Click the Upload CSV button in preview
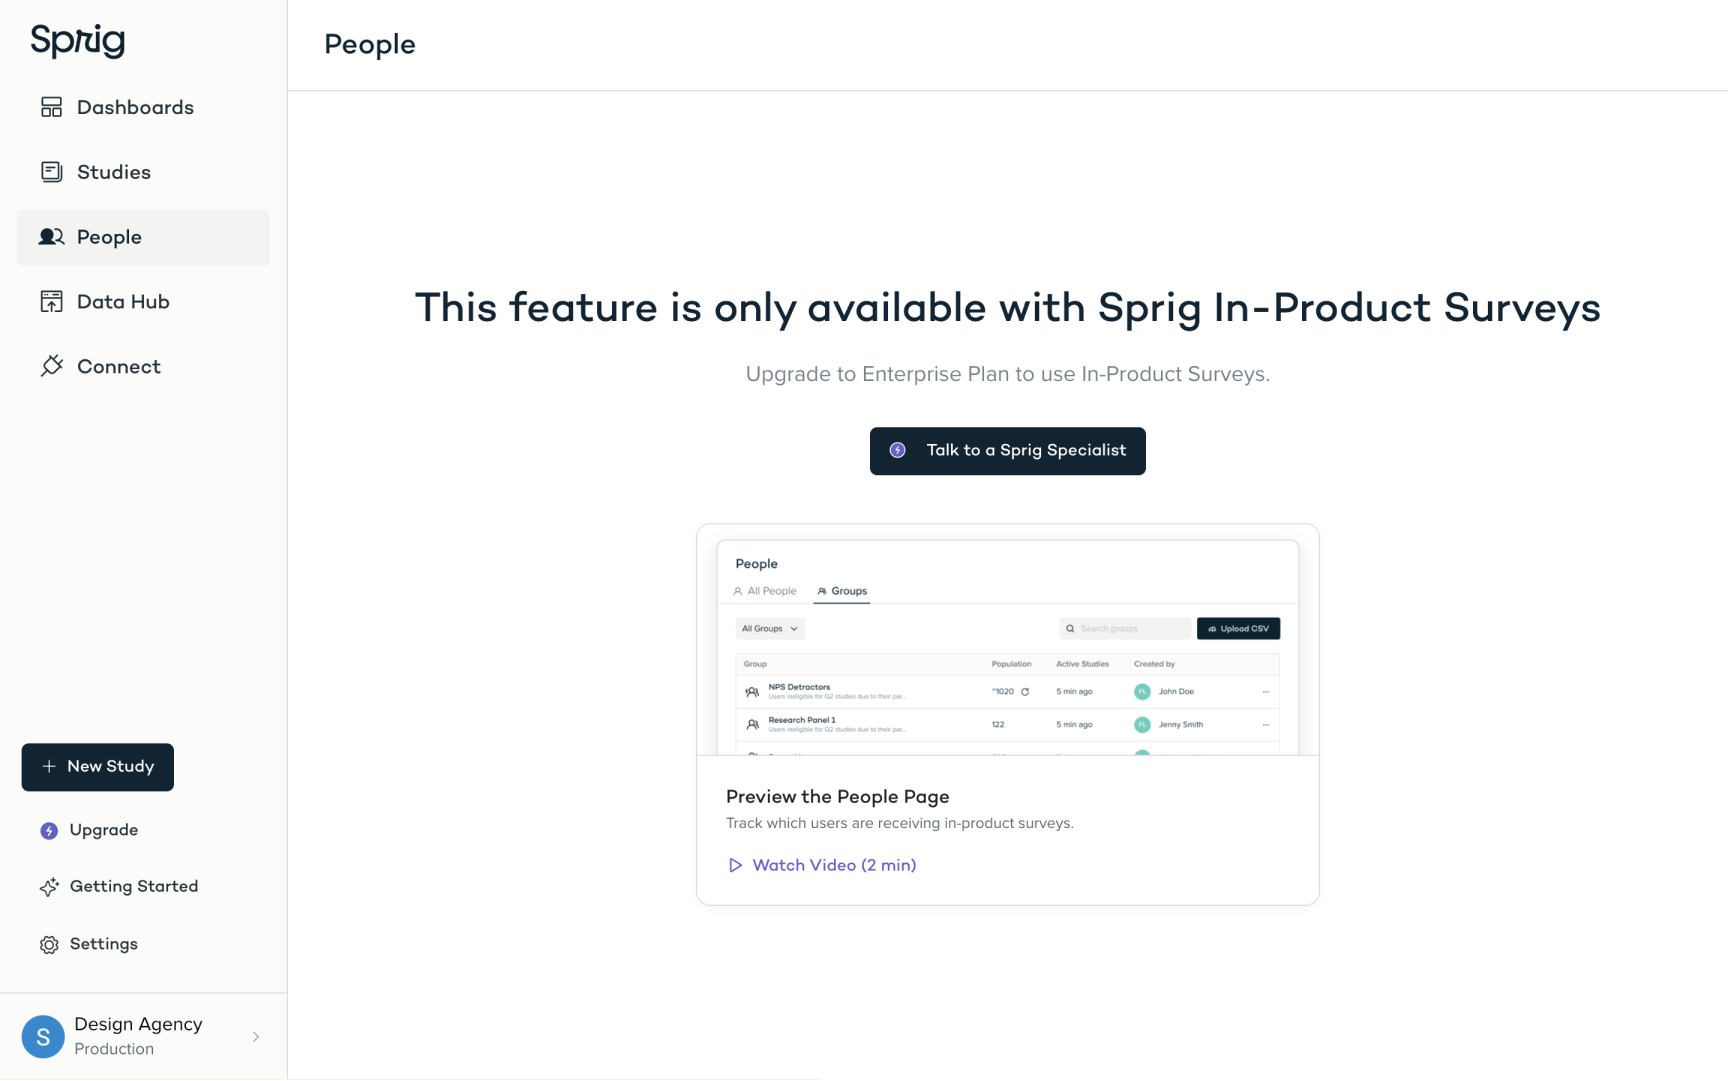This screenshot has height=1081, width=1729. pos(1238,628)
